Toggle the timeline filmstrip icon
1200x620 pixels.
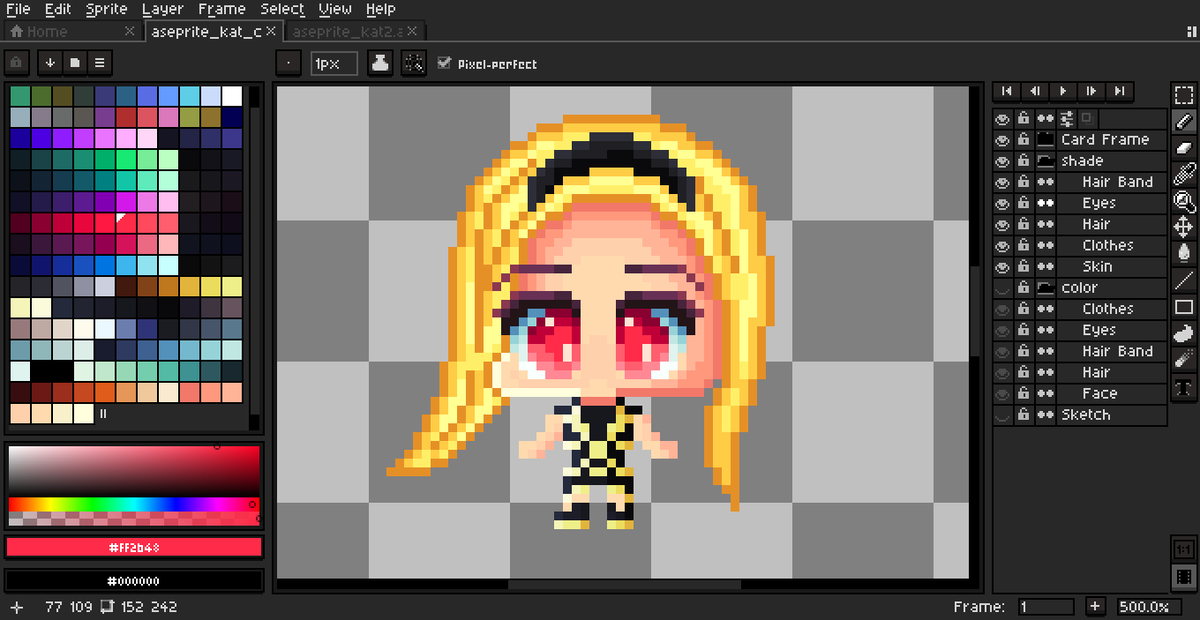[1184, 576]
